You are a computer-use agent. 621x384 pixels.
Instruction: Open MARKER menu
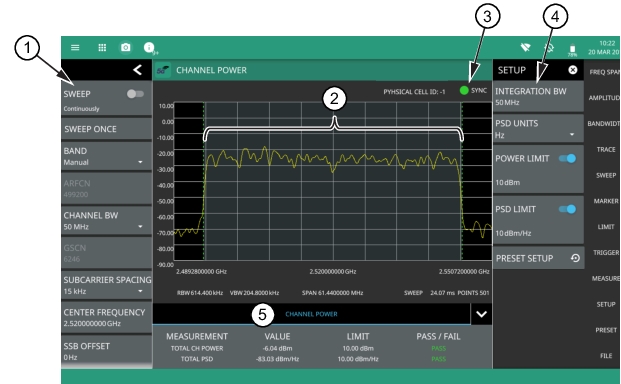pos(606,201)
